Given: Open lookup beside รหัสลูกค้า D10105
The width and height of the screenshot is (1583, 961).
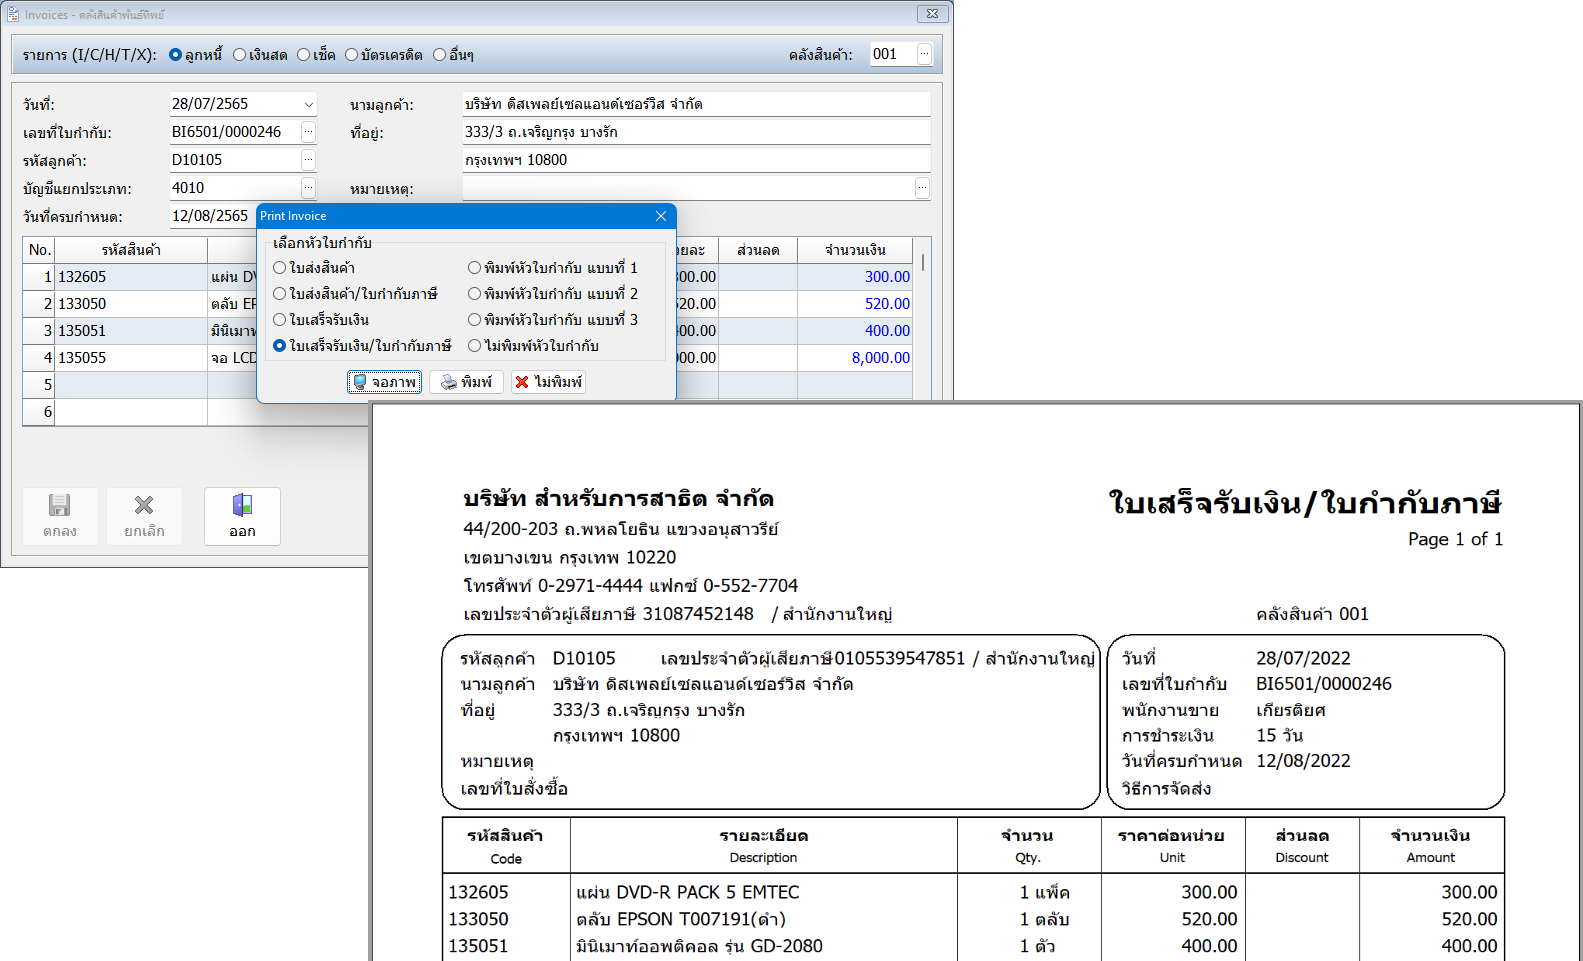Looking at the screenshot, I should tap(308, 160).
